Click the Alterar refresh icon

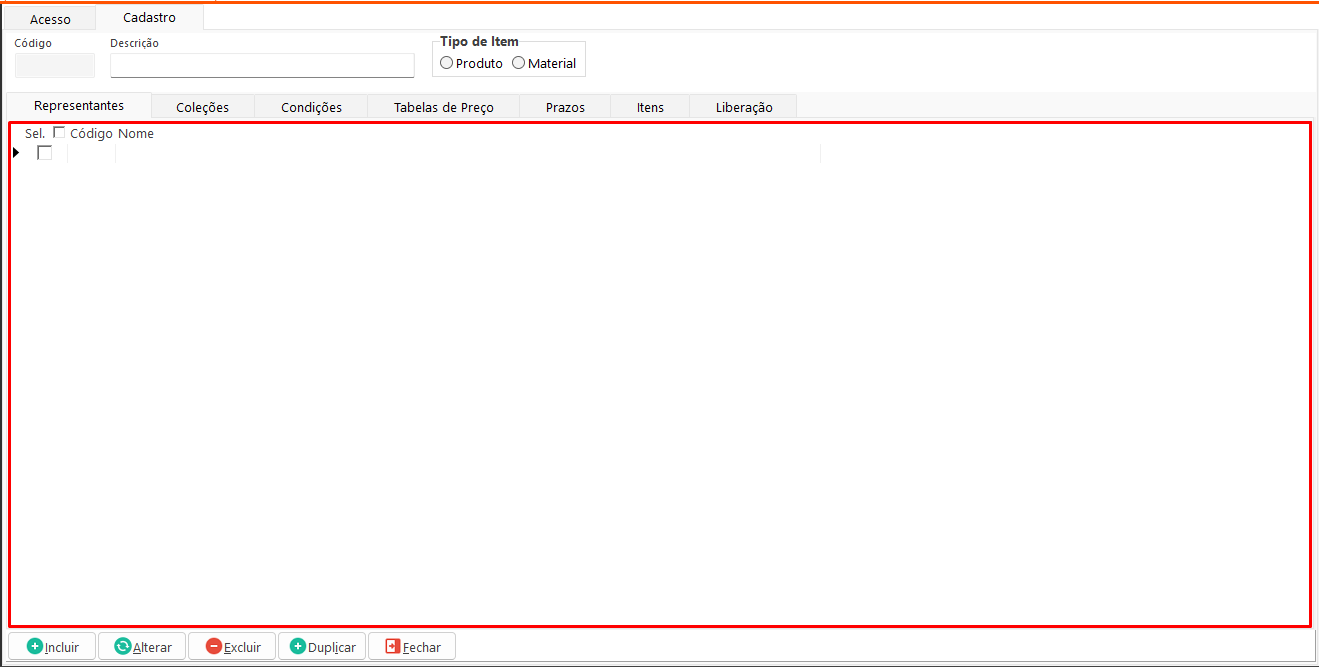click(123, 647)
